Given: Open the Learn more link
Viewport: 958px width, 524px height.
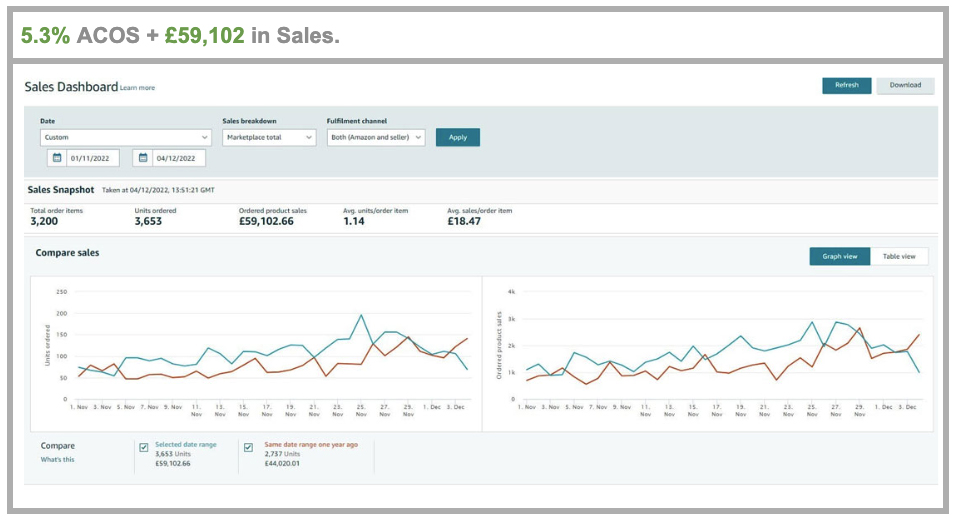Looking at the screenshot, I should [138, 88].
